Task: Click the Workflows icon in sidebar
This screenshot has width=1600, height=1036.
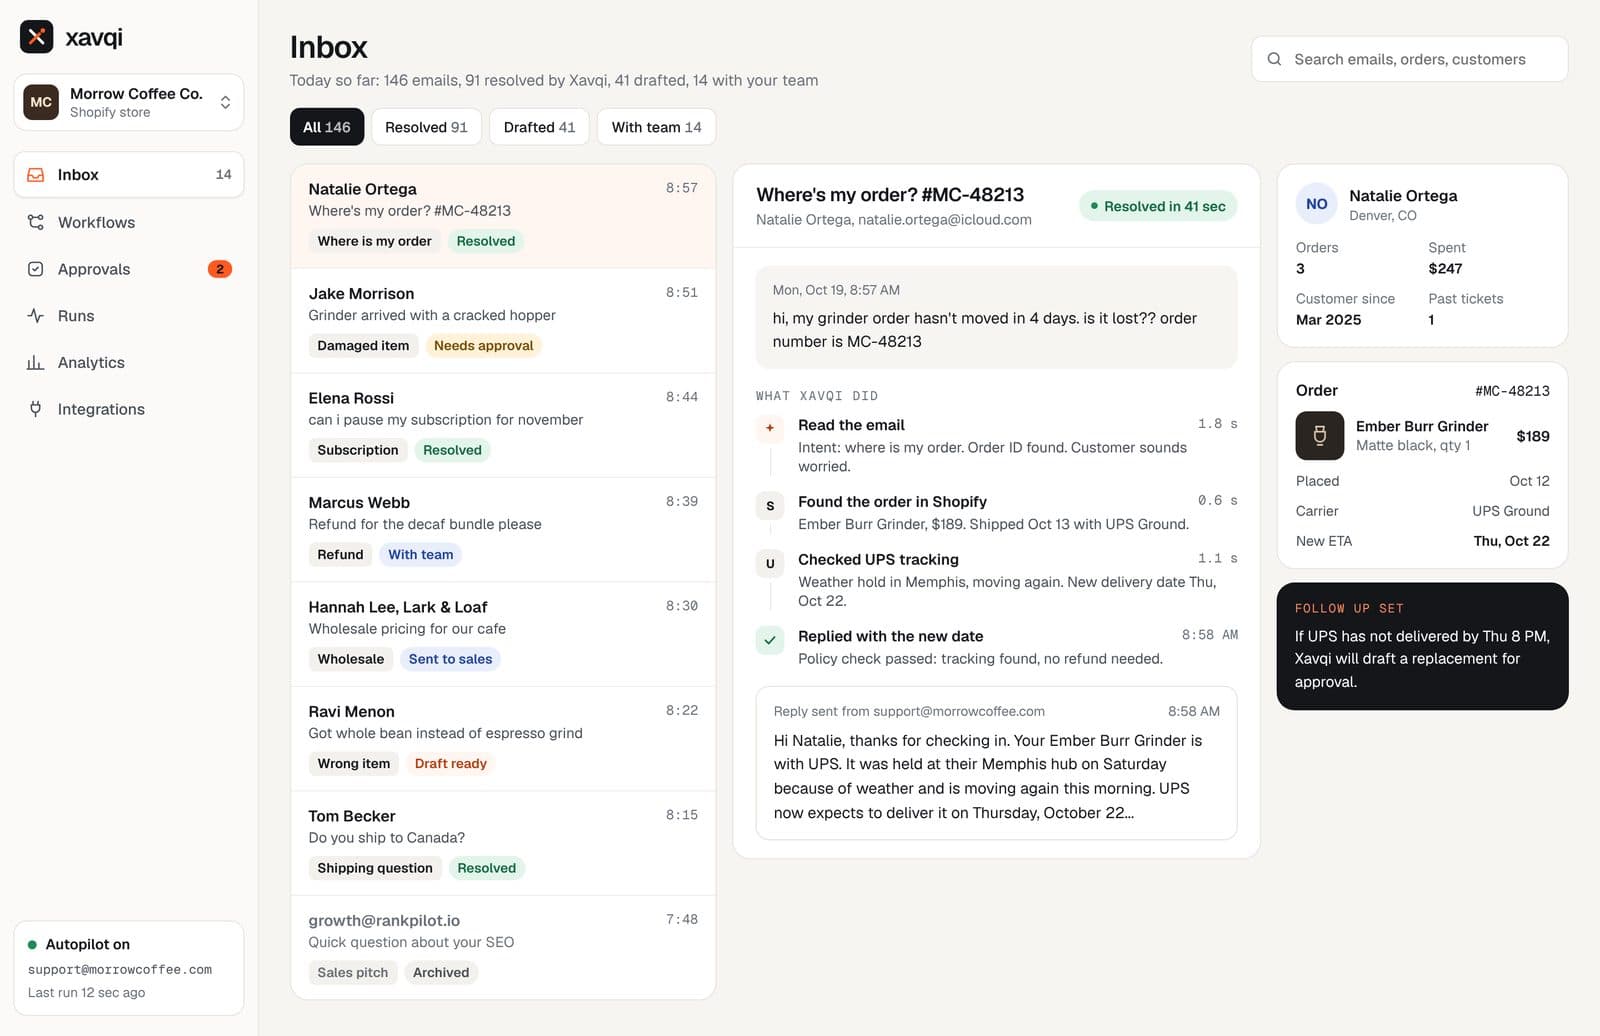Action: tap(36, 222)
